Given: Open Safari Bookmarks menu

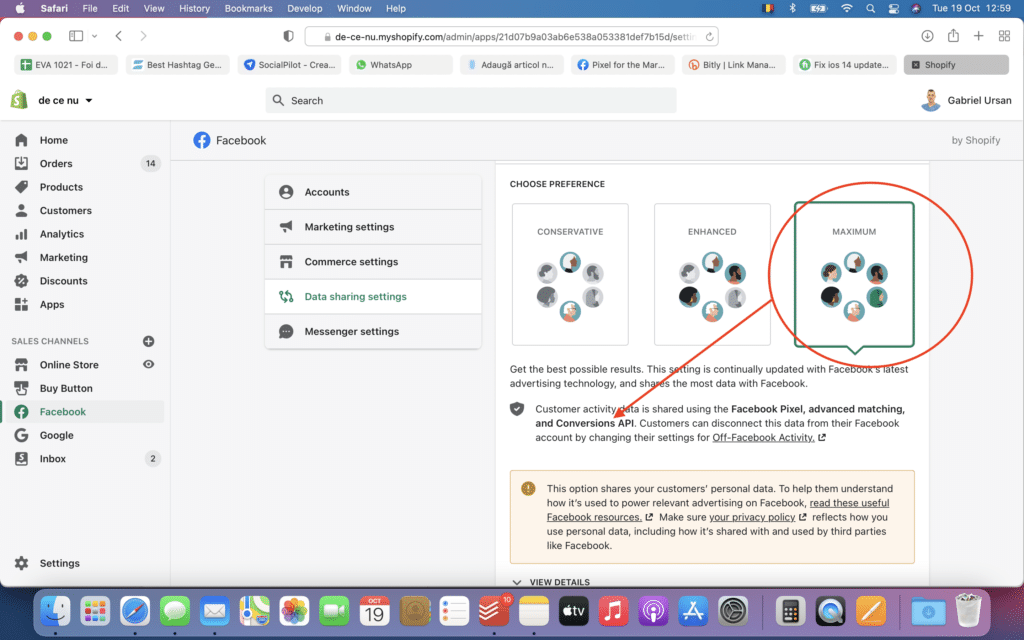Looking at the screenshot, I should pyautogui.click(x=248, y=8).
